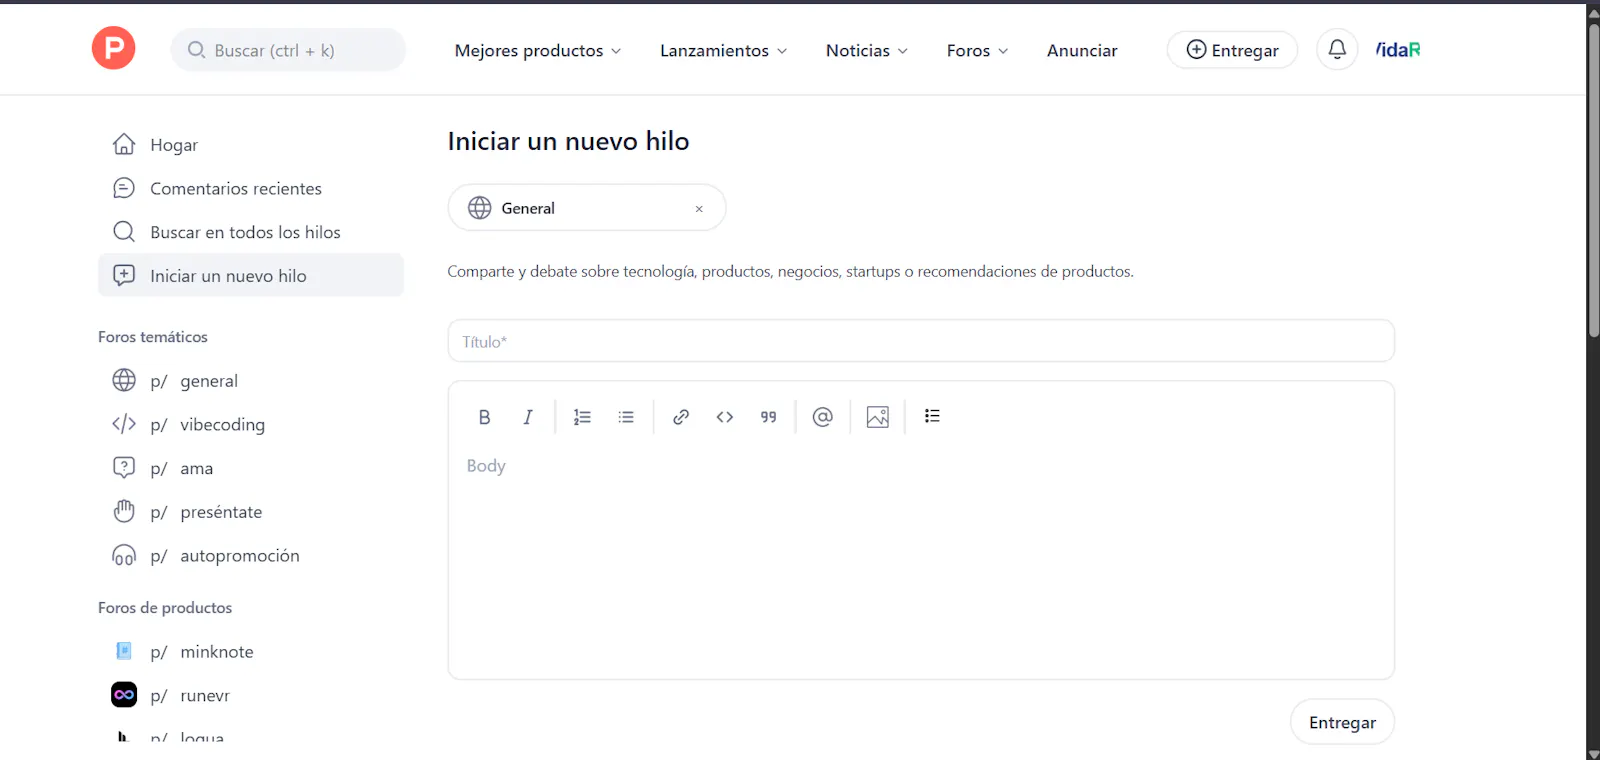Viewport: 1600px width, 760px height.
Task: Click the globe icon beside p/ general
Action: tap(124, 380)
